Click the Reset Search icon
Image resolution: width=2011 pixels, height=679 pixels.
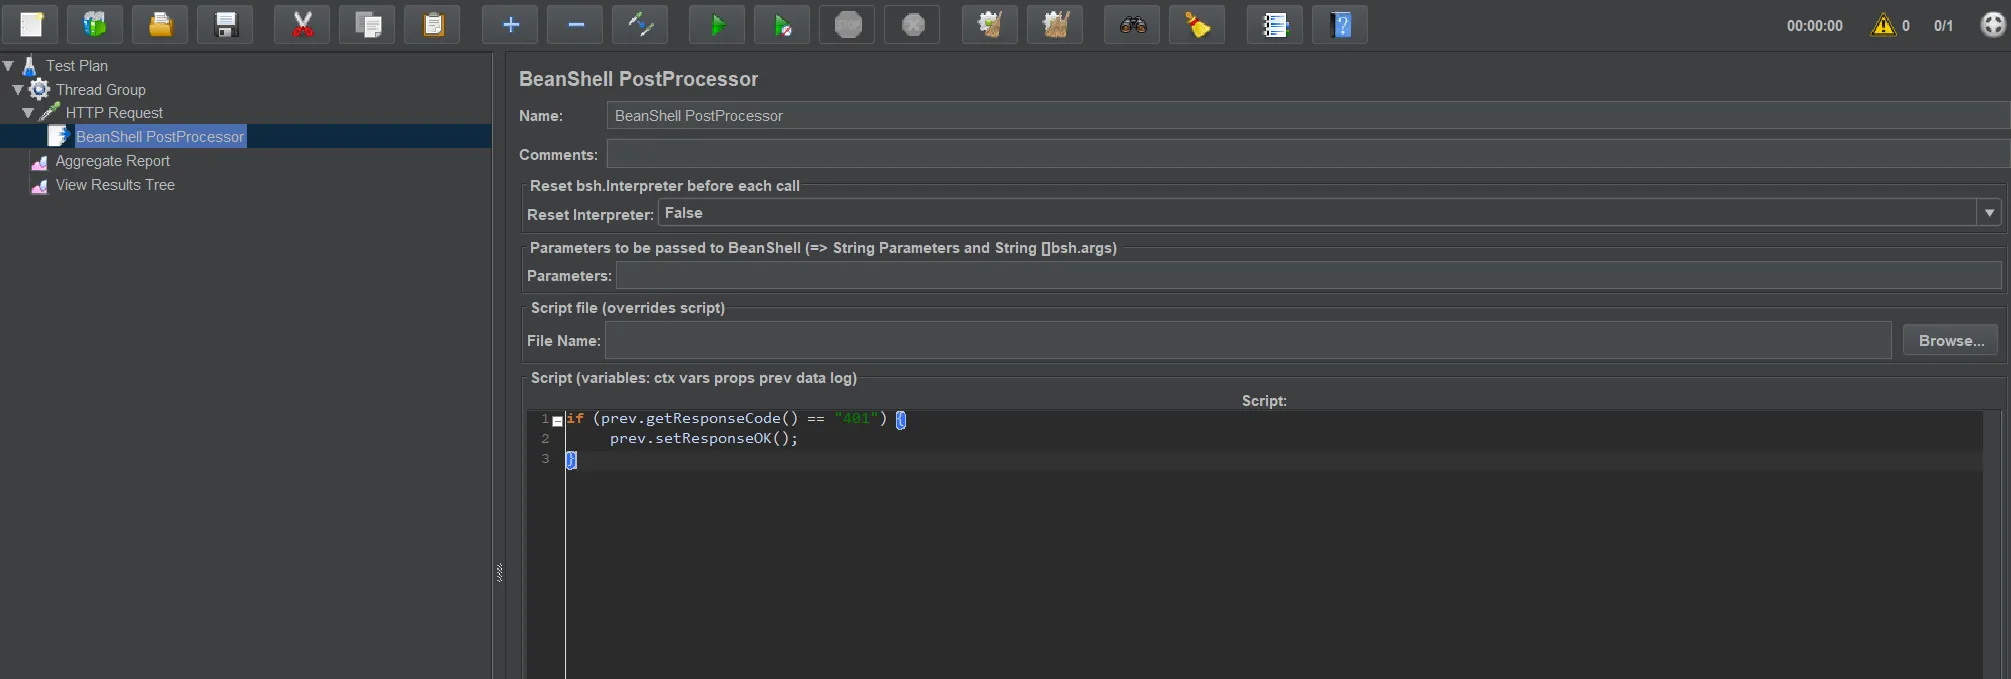1197,25
